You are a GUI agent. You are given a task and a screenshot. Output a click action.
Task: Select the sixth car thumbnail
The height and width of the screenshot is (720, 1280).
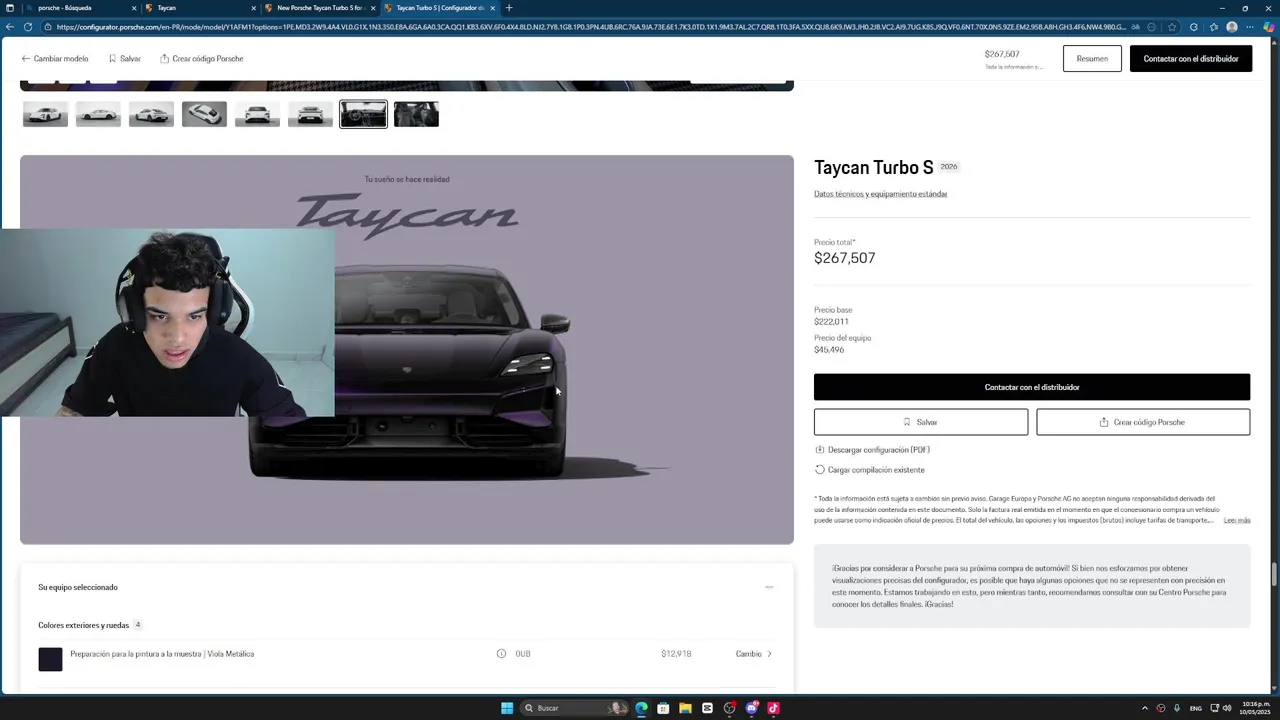pos(310,114)
